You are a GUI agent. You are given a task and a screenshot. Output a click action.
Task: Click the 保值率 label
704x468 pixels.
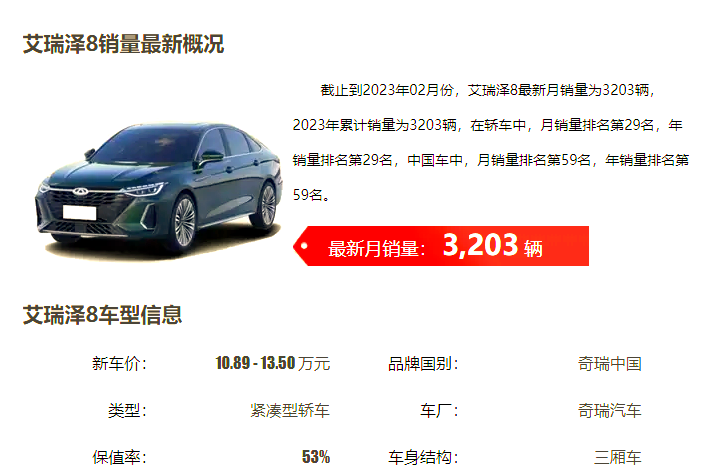pyautogui.click(x=119, y=457)
